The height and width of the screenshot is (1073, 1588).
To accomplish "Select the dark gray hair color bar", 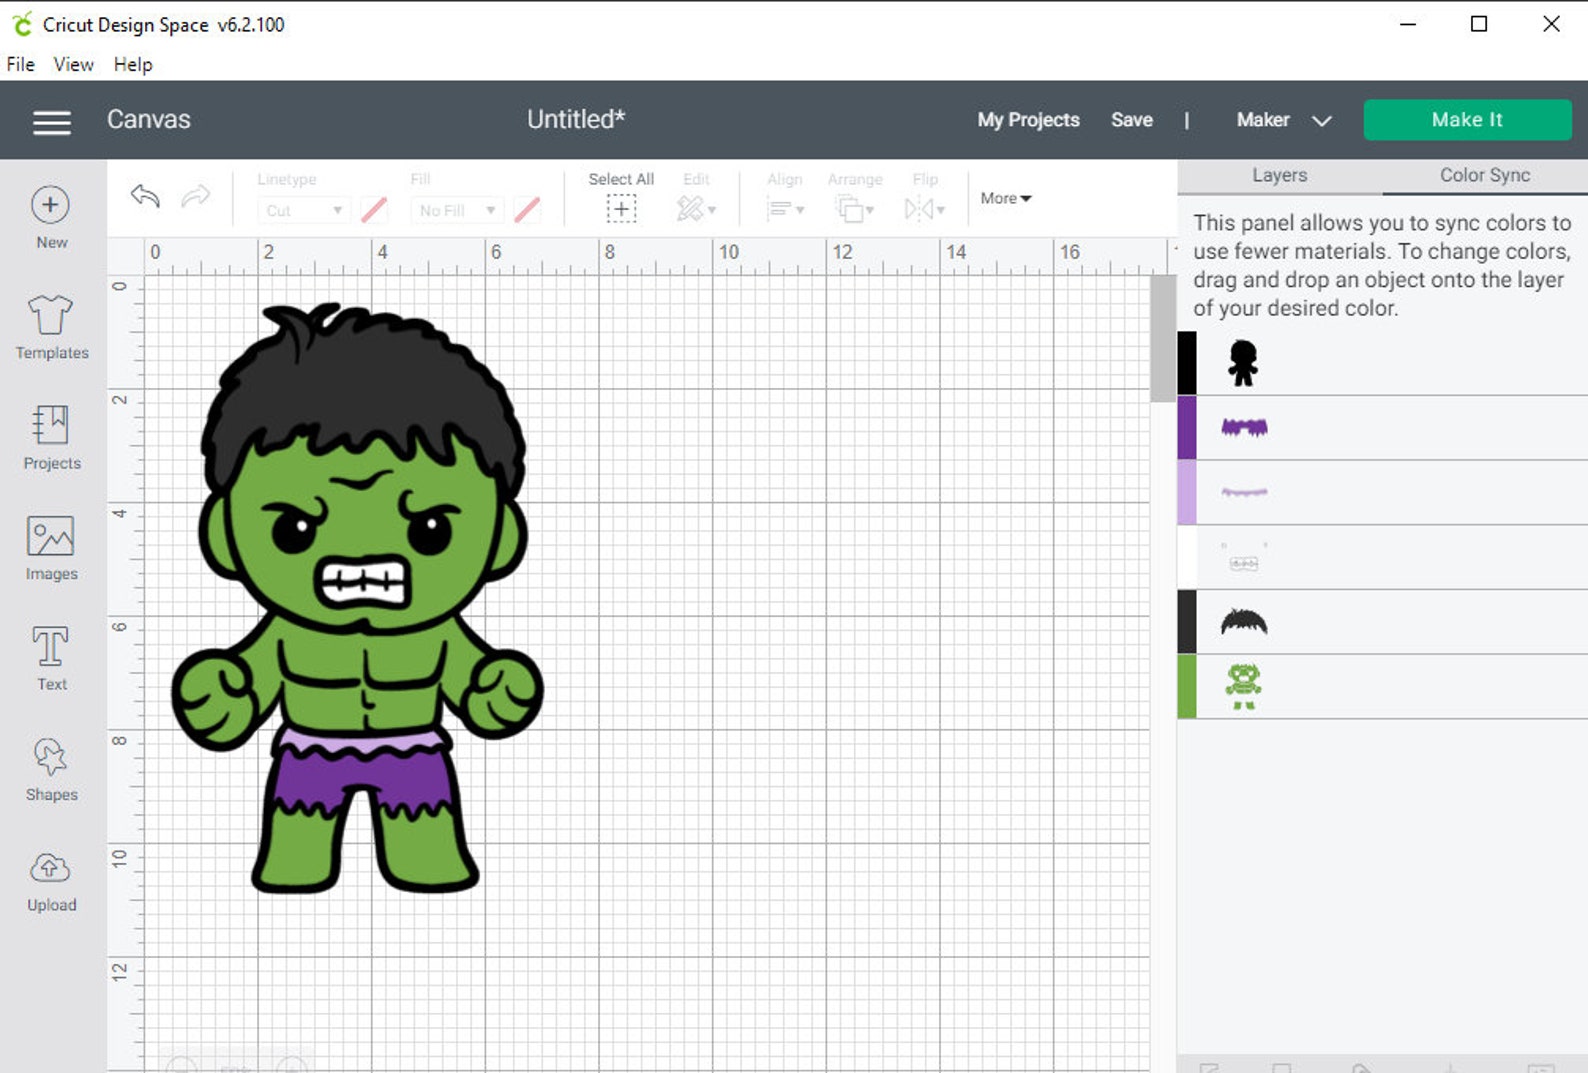I will tap(1187, 622).
